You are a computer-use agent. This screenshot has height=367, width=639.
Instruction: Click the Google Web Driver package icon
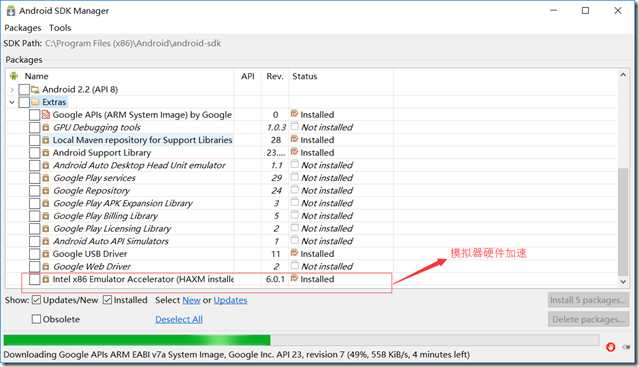point(46,266)
